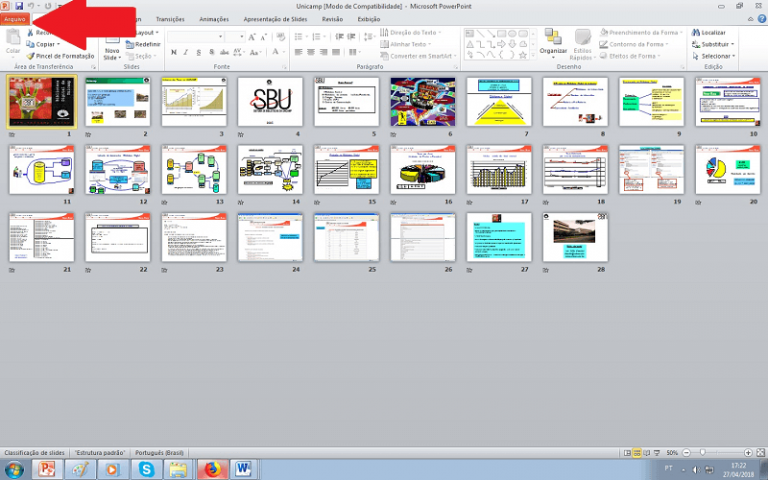The height and width of the screenshot is (480, 768).
Task: Click the Novo Slide icon
Action: point(112,40)
